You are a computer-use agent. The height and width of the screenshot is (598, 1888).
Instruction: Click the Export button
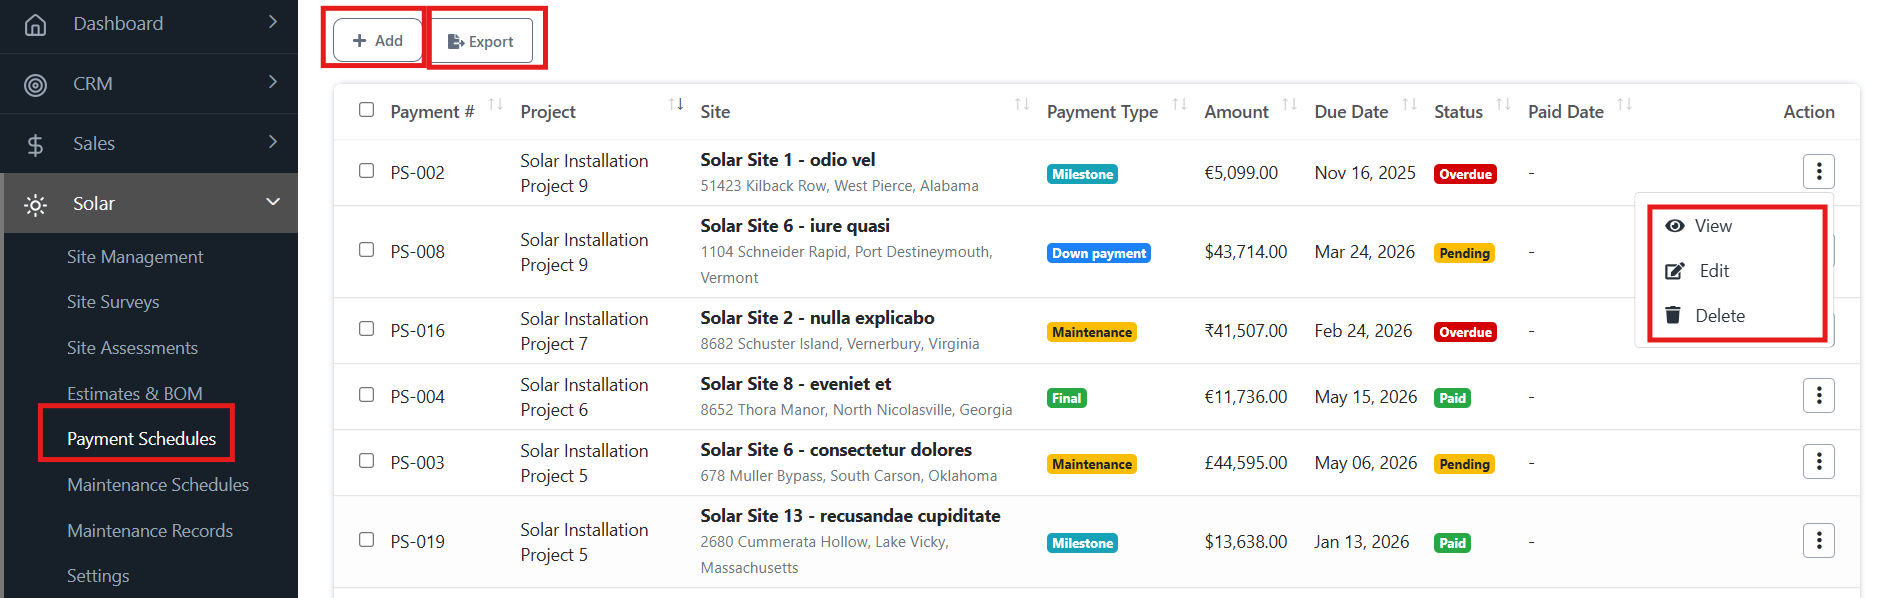tap(481, 42)
